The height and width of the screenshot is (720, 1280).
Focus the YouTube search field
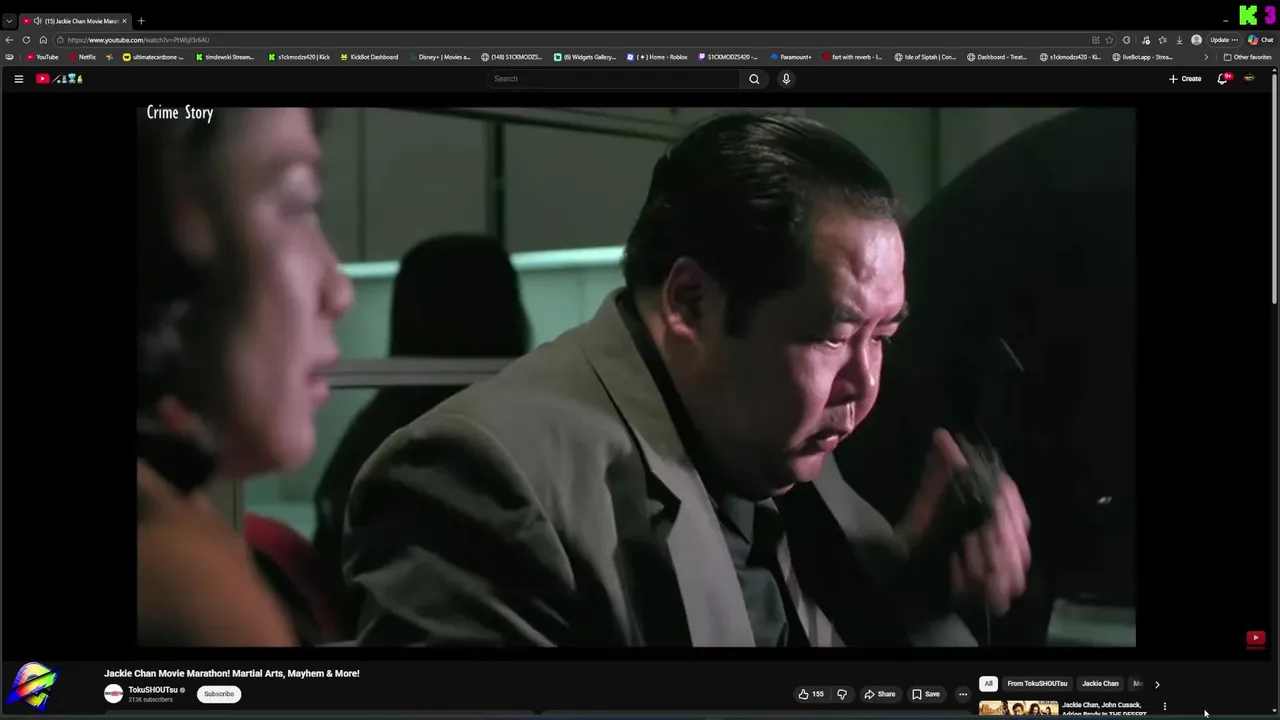(x=614, y=79)
